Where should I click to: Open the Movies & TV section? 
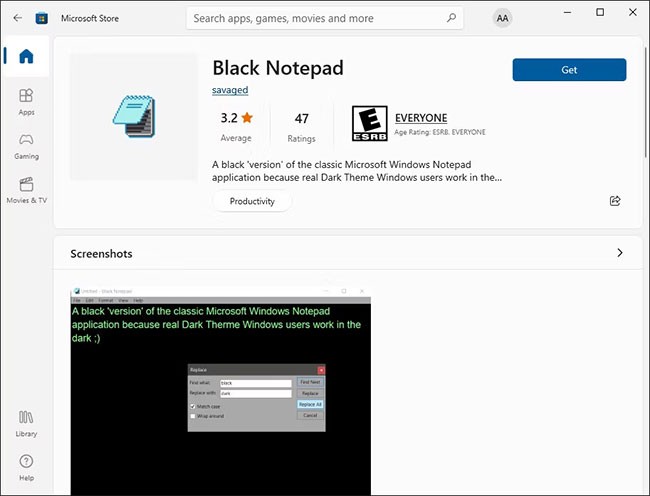coord(26,189)
